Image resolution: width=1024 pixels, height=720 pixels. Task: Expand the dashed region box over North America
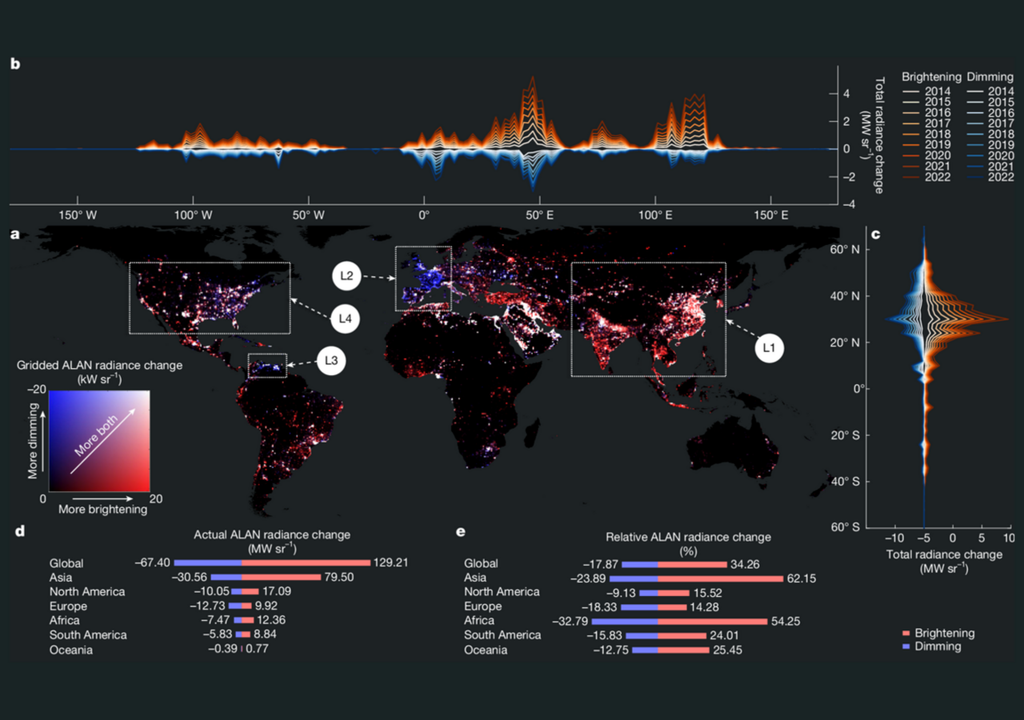click(x=210, y=297)
